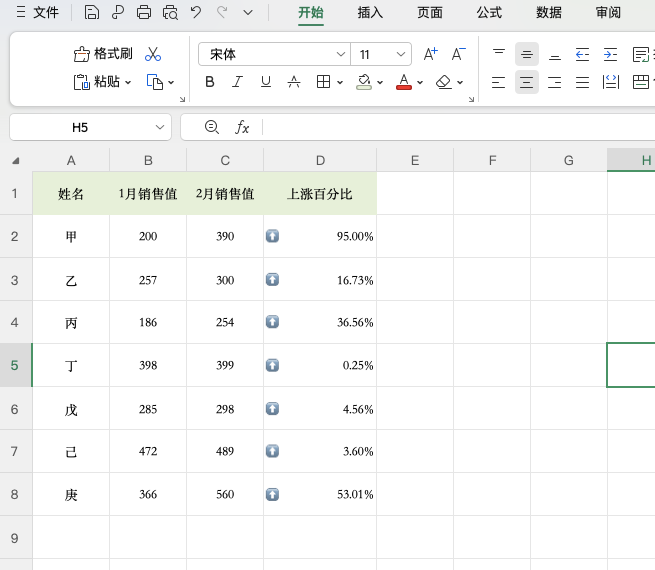Click the Undo arrow icon
Image resolution: width=655 pixels, height=570 pixels.
196,13
